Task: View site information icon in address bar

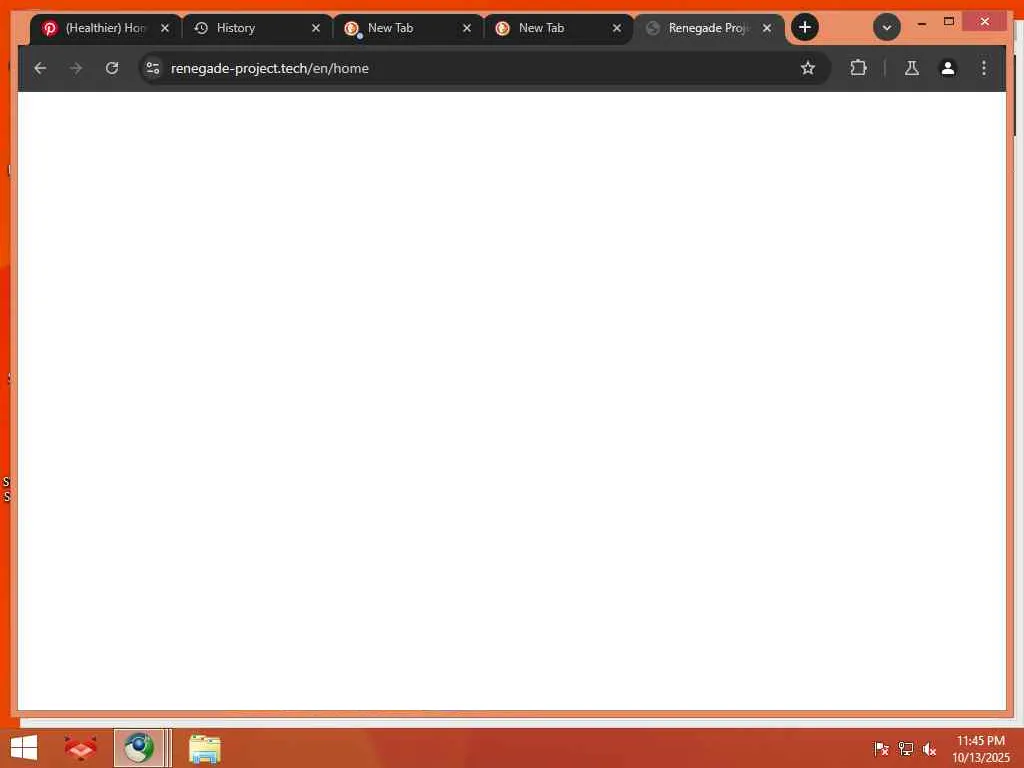Action: [153, 68]
